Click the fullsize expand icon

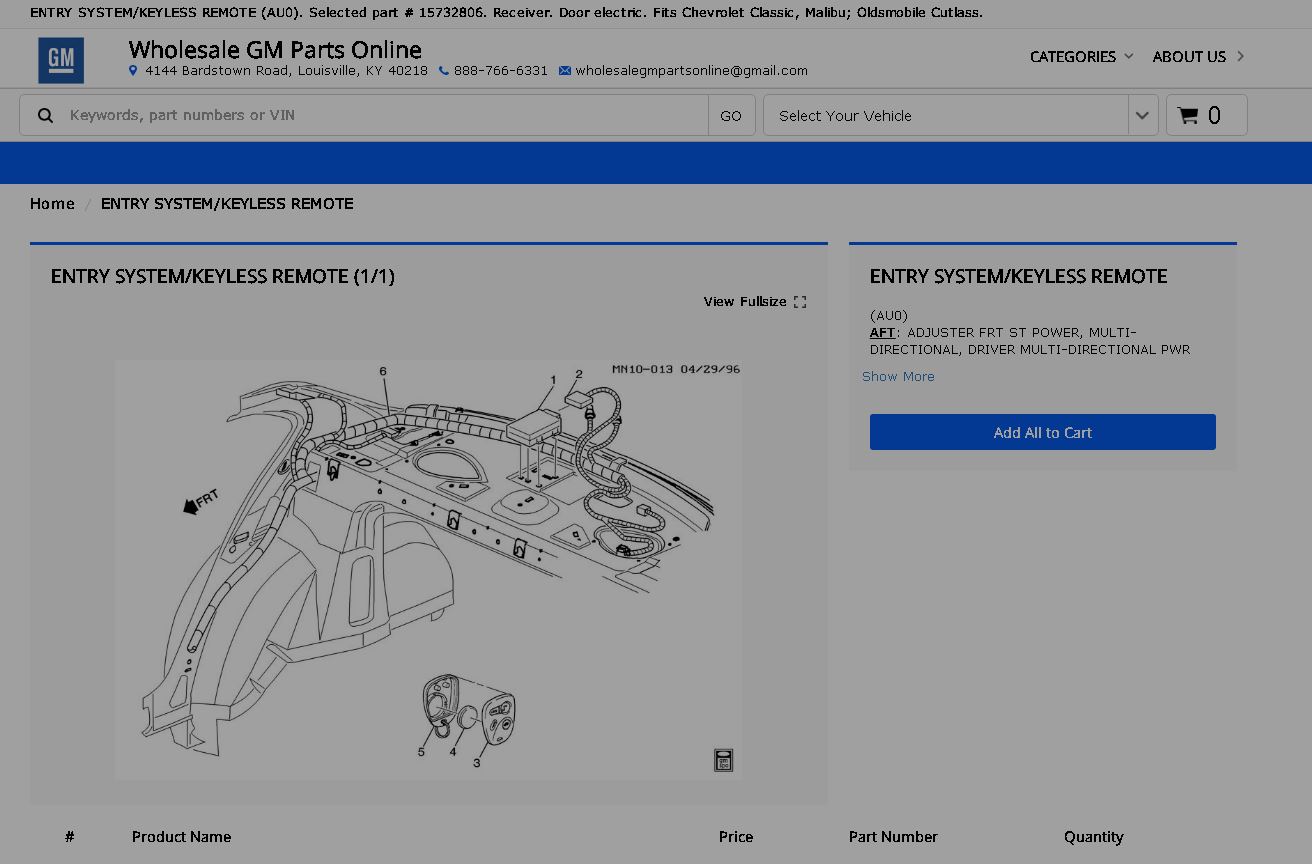tap(800, 302)
